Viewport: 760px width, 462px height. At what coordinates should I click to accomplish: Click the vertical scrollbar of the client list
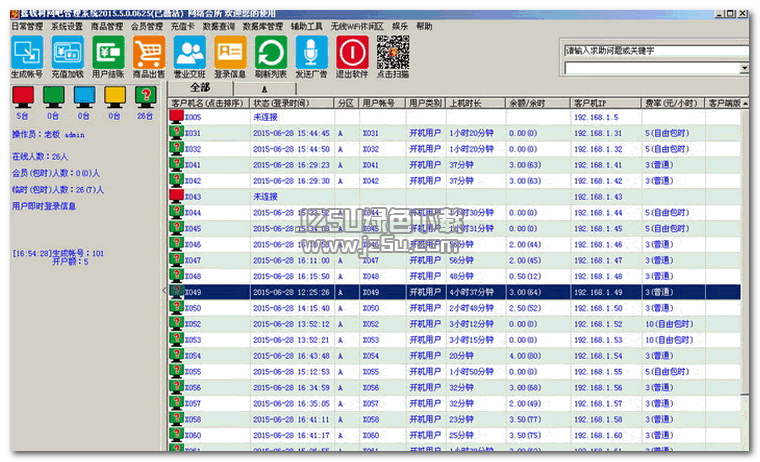coord(745,252)
